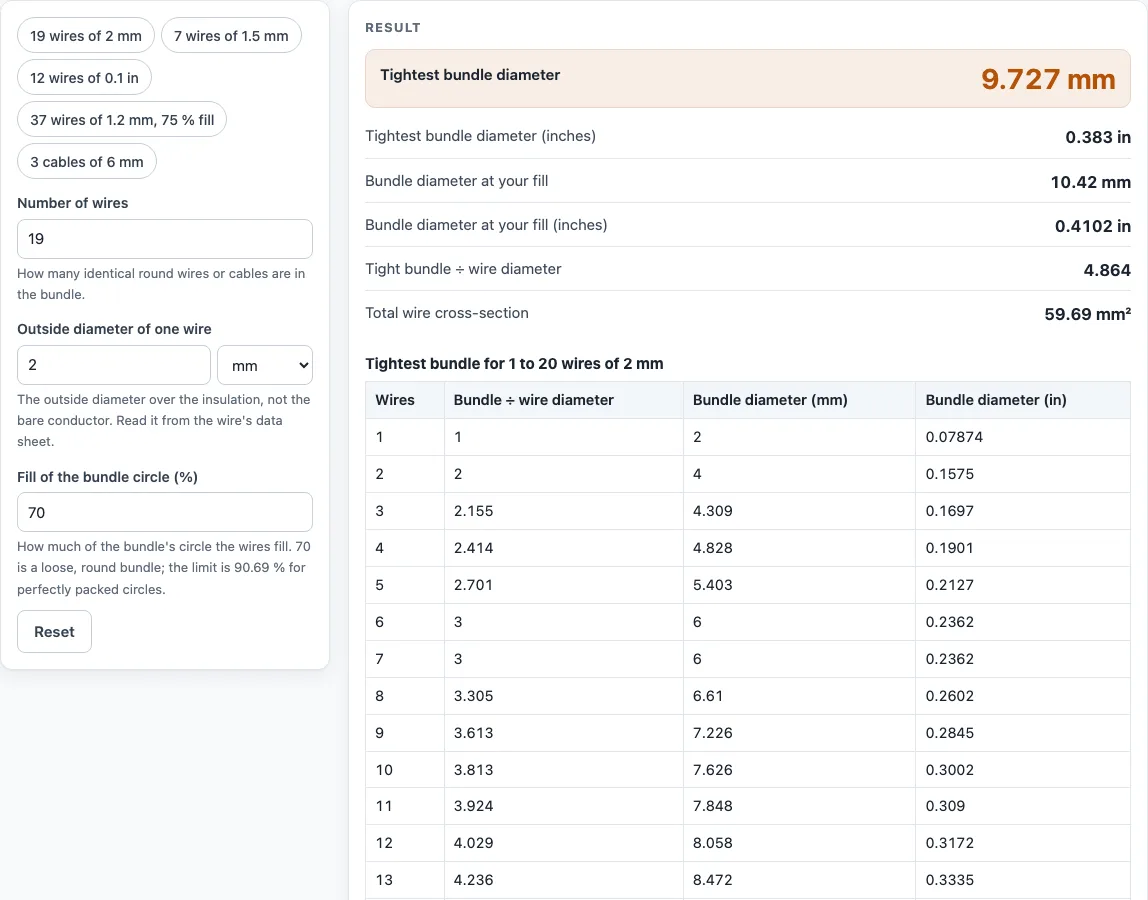1148x900 pixels.
Task: Click the Reset button
Action: point(54,631)
